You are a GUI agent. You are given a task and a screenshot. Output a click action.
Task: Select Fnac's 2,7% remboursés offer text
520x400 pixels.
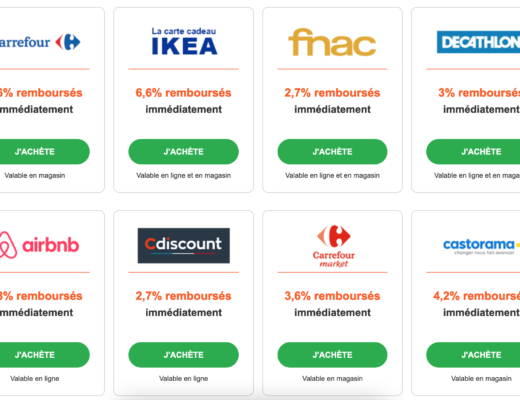click(332, 93)
